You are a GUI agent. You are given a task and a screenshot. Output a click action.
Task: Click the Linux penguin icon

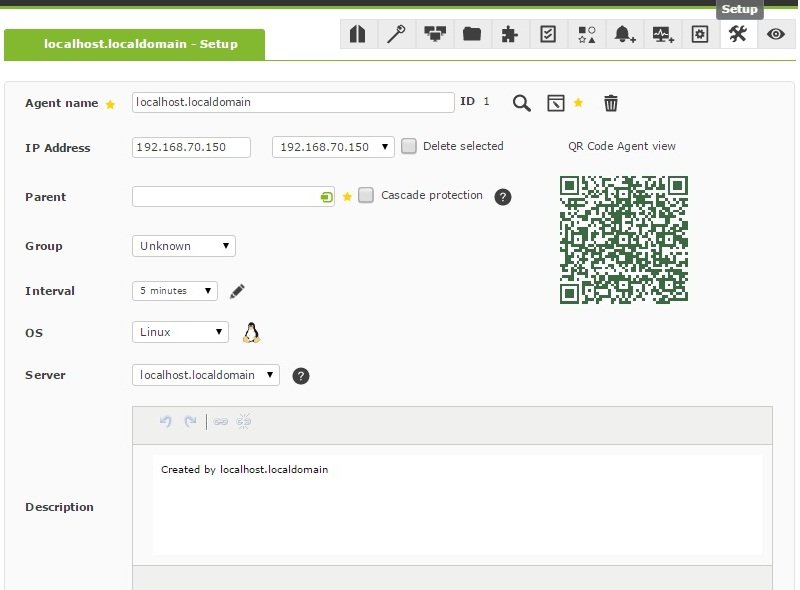(x=251, y=333)
